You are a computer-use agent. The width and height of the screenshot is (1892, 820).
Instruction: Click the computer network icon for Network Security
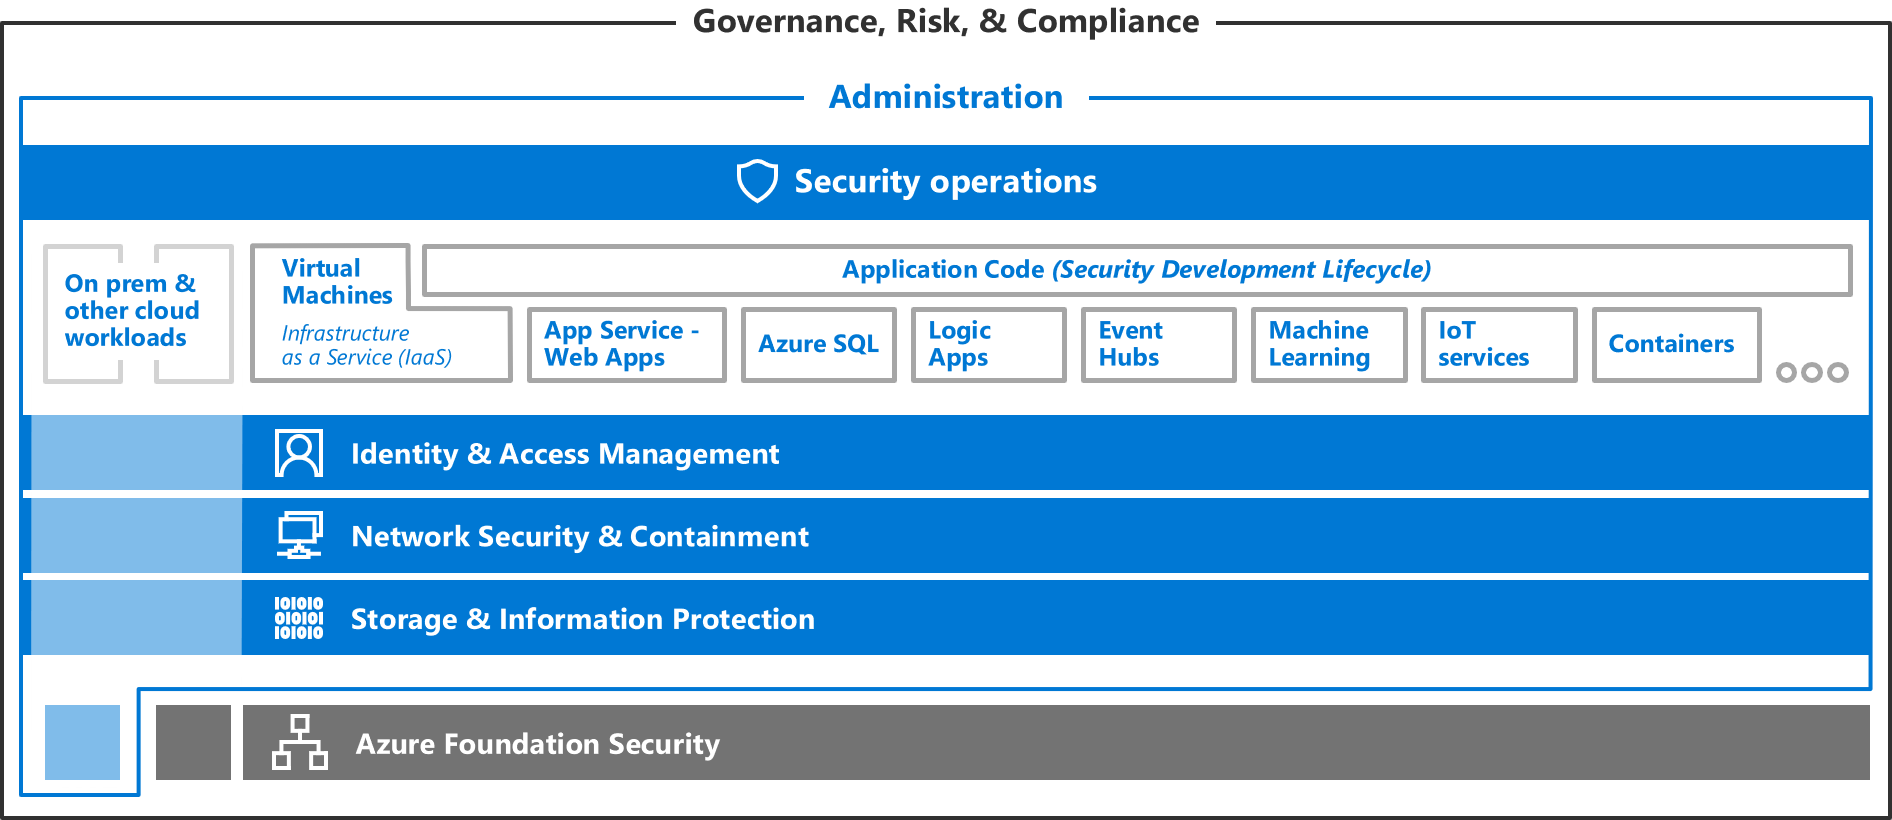(299, 535)
